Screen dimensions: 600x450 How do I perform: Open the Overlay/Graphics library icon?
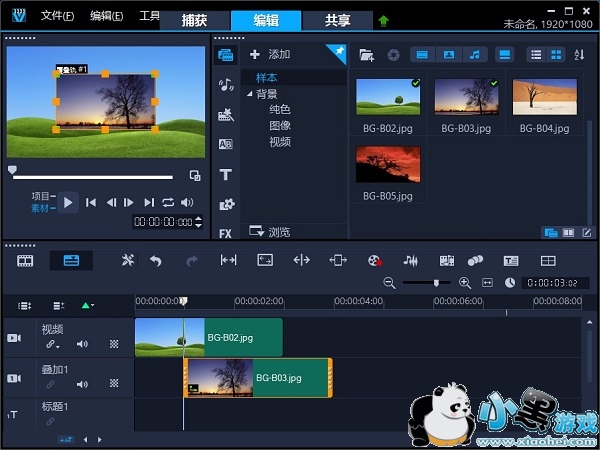227,204
